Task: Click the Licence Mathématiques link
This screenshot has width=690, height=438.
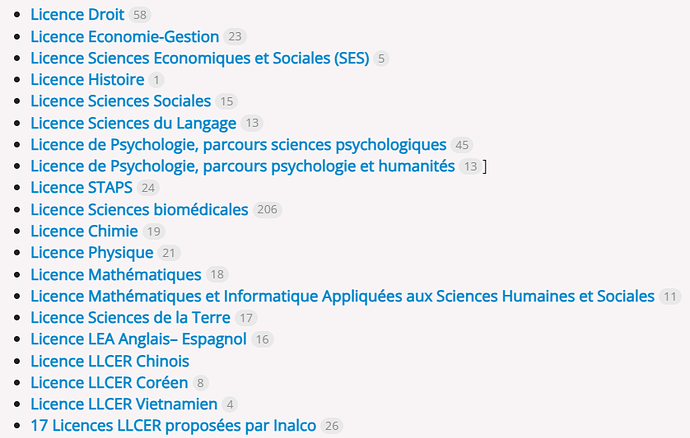Action: click(116, 275)
